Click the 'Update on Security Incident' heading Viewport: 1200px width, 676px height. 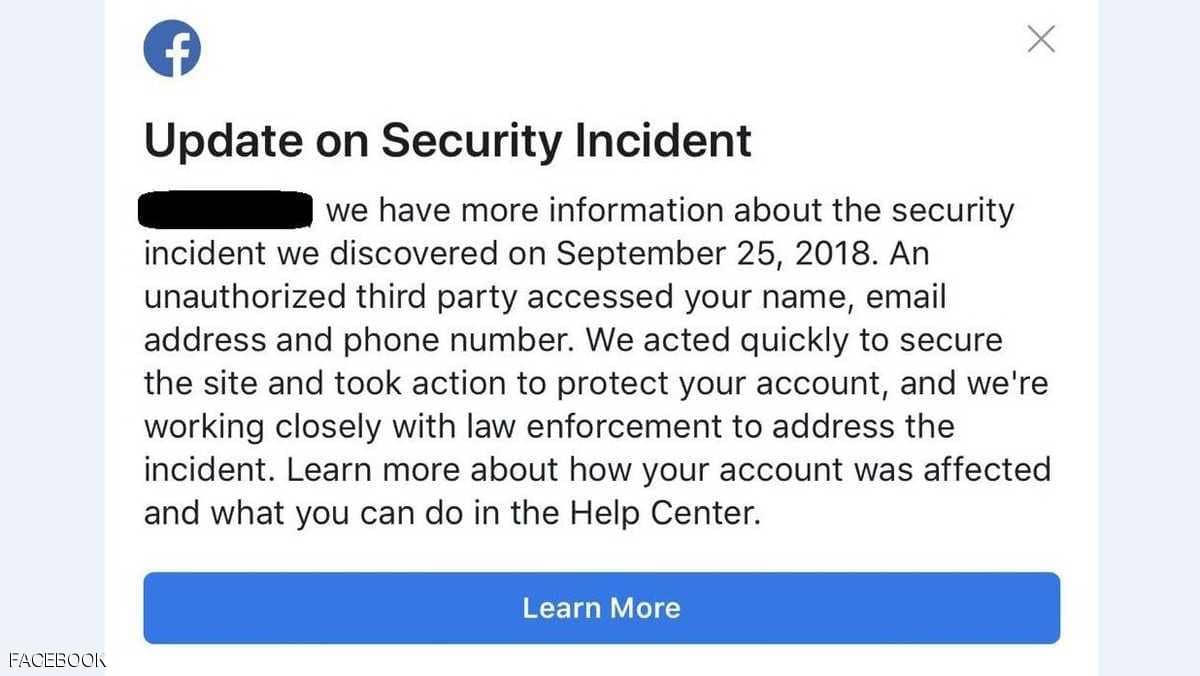point(447,141)
